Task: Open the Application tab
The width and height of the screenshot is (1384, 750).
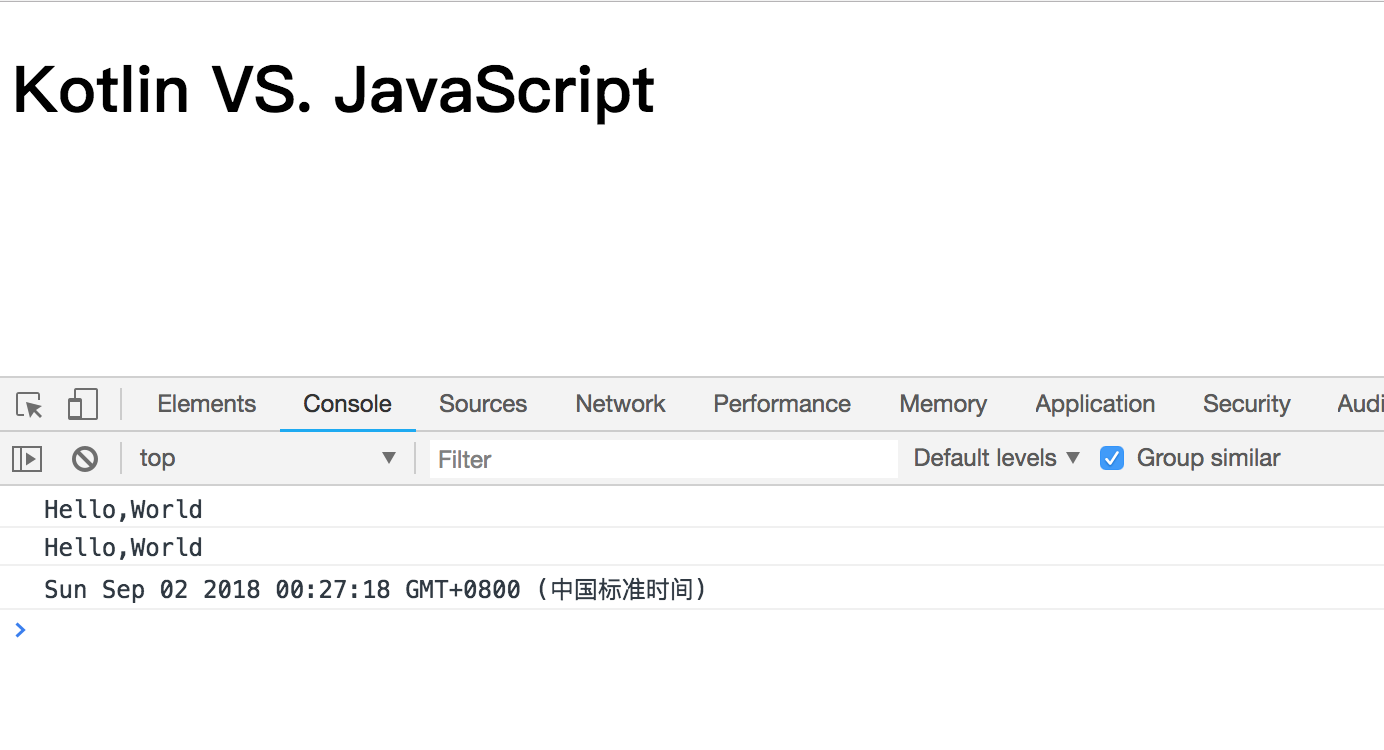Action: (x=1094, y=404)
